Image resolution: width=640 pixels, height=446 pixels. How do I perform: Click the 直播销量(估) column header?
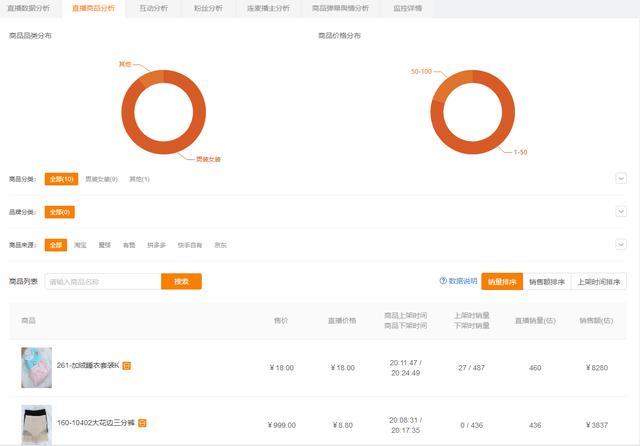[535, 321]
